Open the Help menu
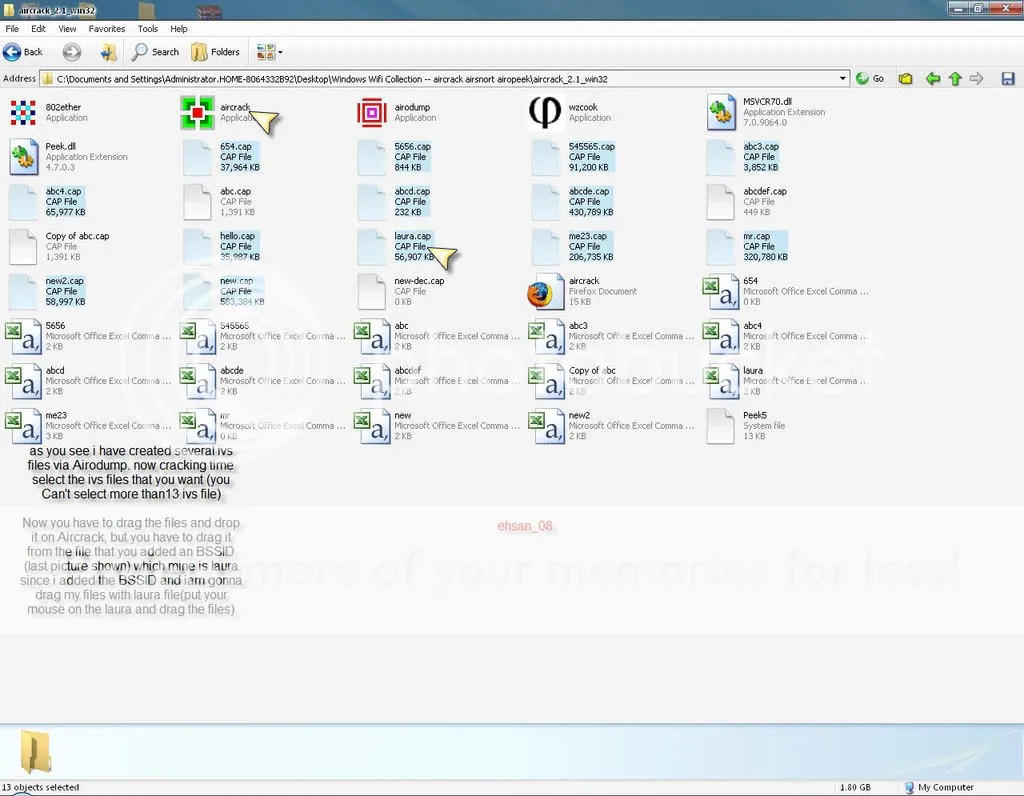Viewport: 1024px width, 796px height. coord(179,29)
